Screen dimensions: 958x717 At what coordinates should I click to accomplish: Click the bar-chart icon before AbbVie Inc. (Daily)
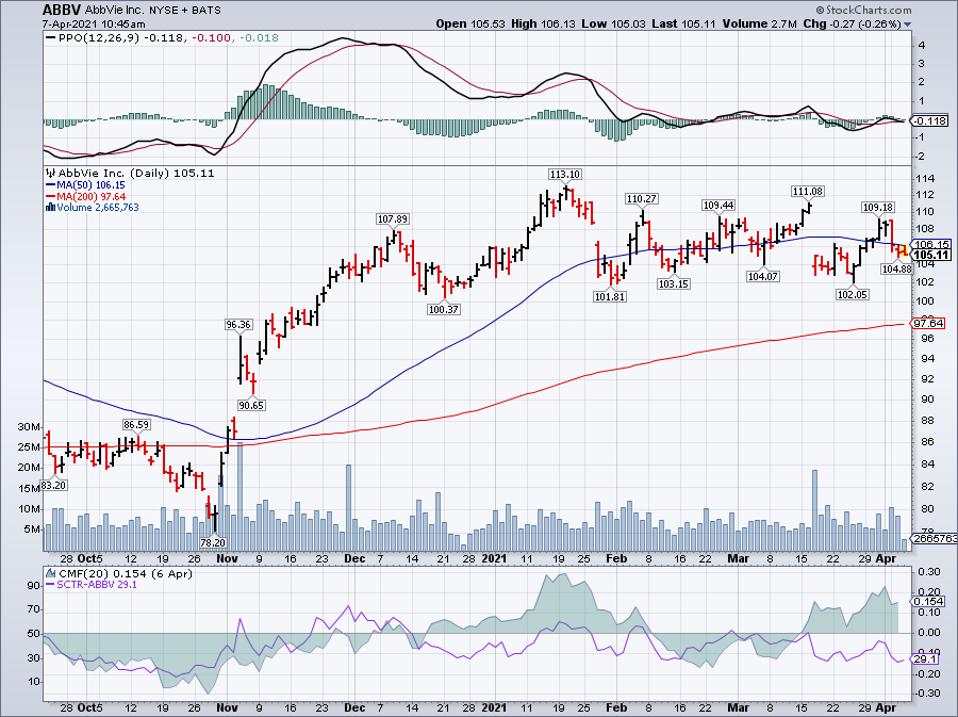50,173
